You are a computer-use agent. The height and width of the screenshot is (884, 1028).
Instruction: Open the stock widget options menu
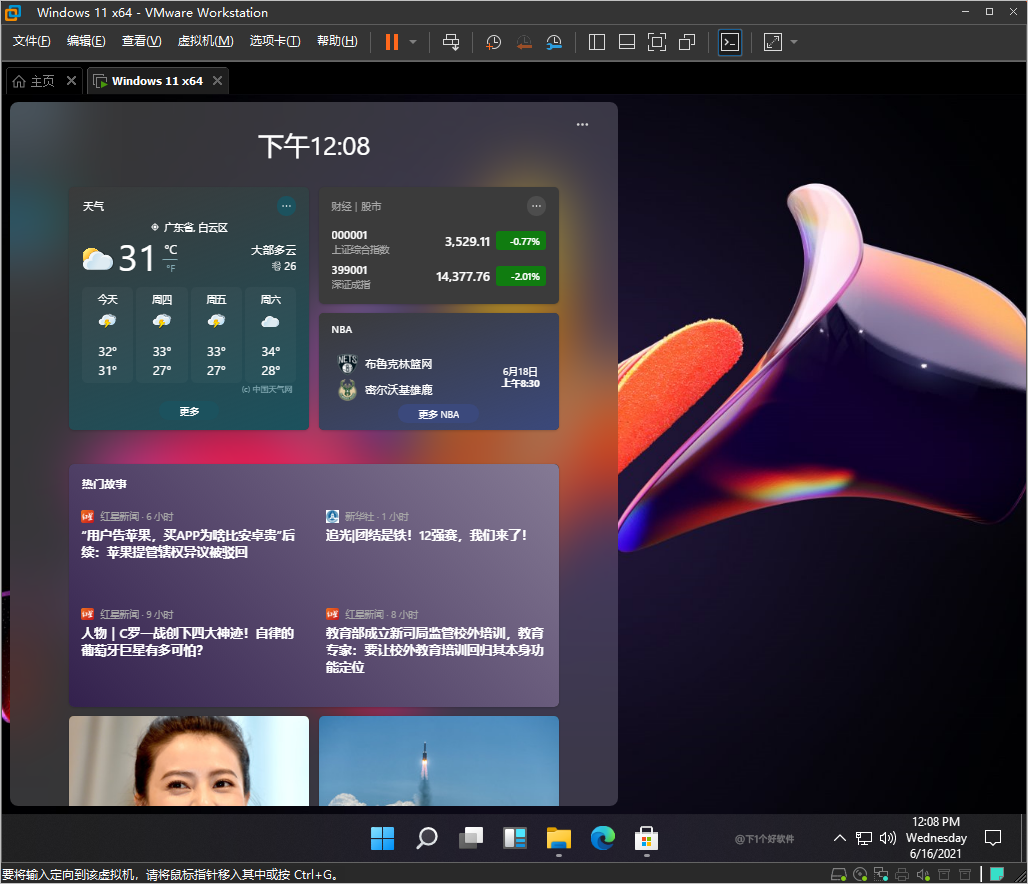tap(536, 206)
